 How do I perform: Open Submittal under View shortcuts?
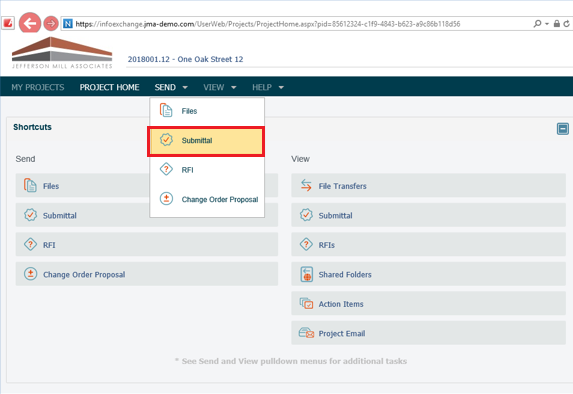tap(428, 215)
